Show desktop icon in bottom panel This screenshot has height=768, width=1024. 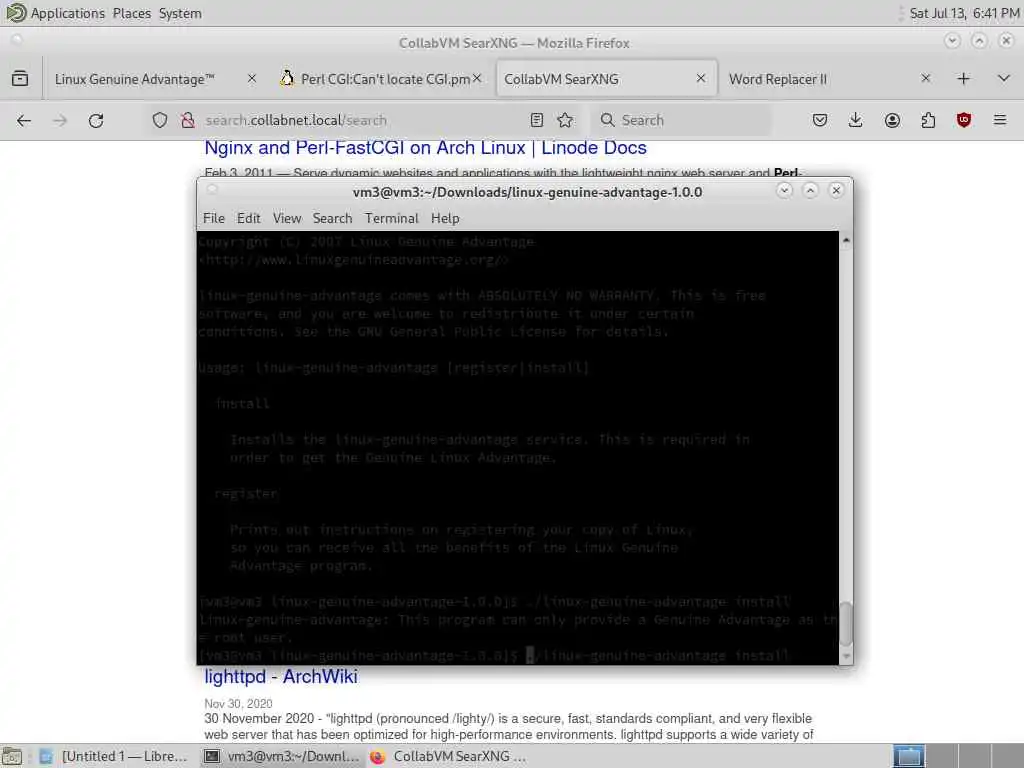12,756
